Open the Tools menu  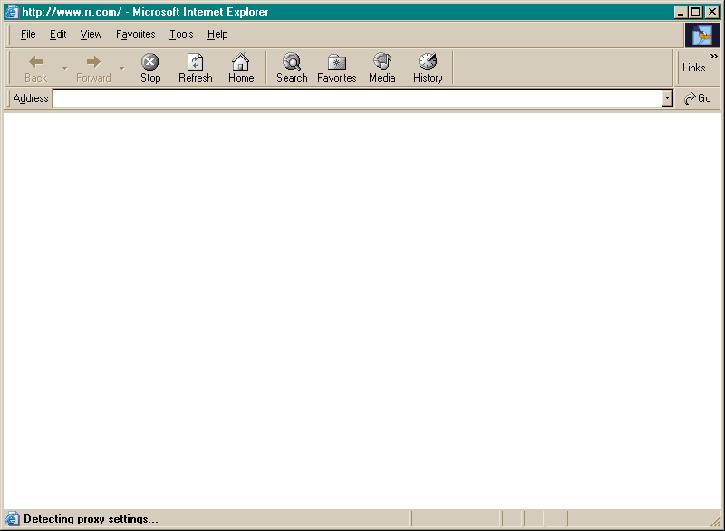(x=181, y=34)
